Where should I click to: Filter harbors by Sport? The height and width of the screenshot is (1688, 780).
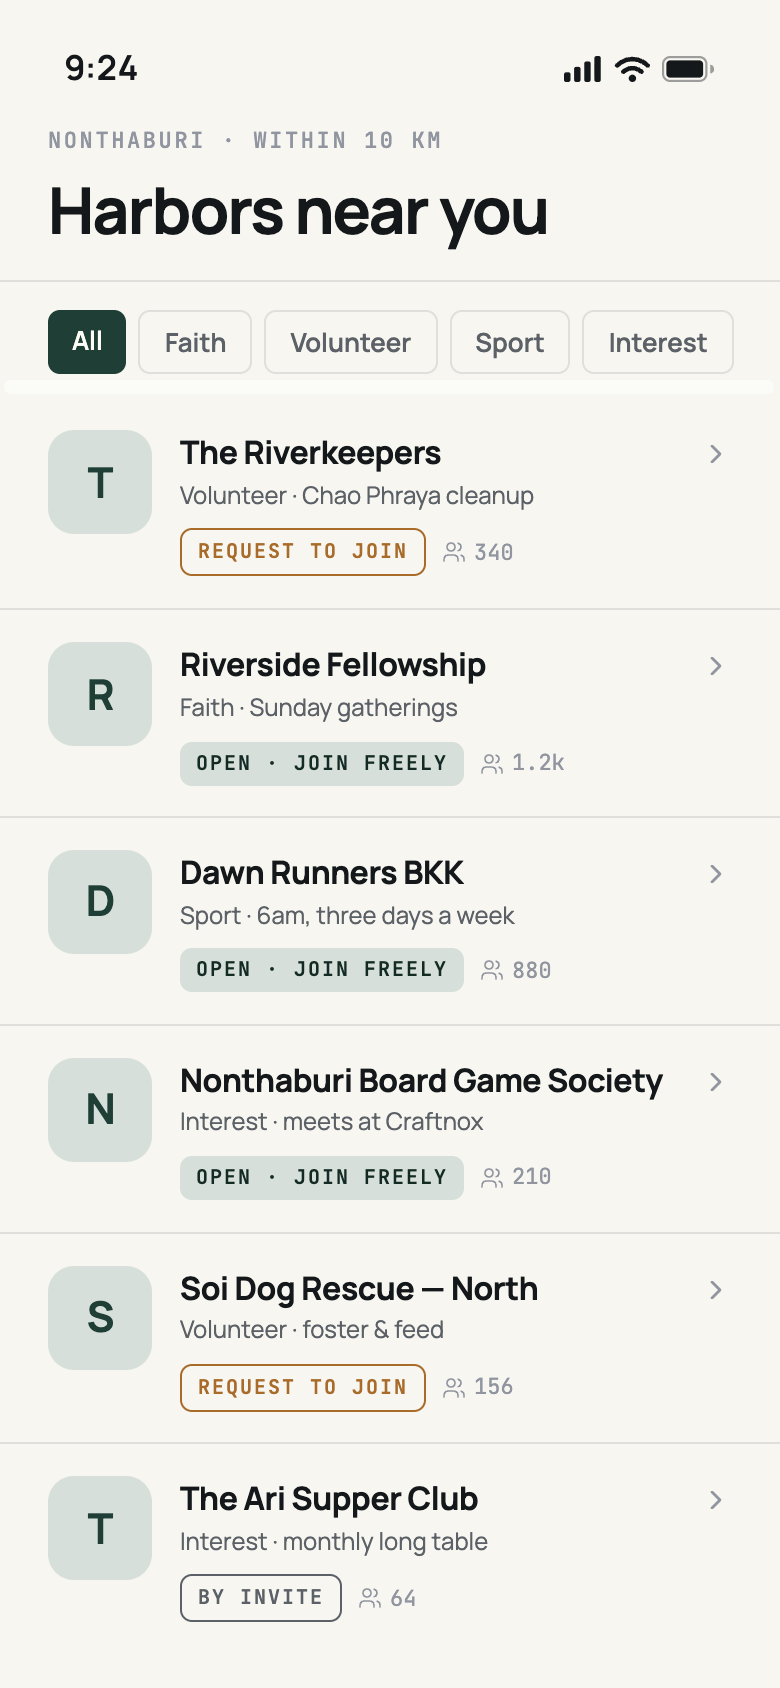[x=510, y=342]
